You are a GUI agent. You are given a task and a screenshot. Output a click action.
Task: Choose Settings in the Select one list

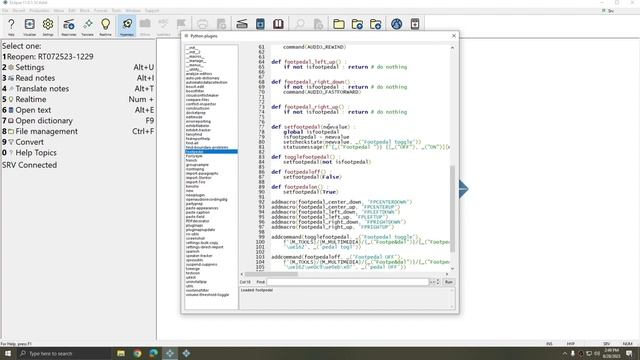(x=78, y=67)
